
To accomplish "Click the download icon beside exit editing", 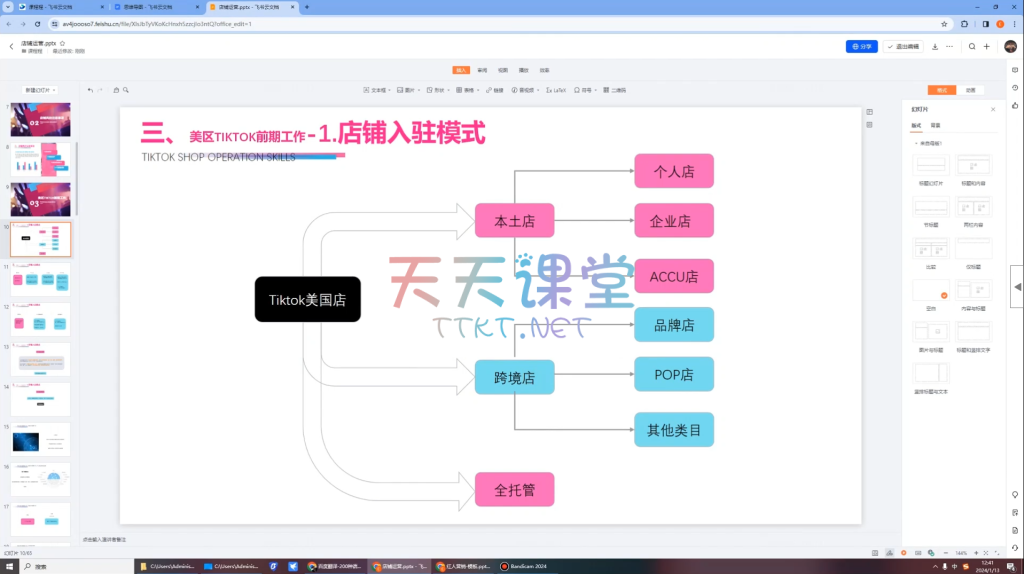I will click(934, 46).
